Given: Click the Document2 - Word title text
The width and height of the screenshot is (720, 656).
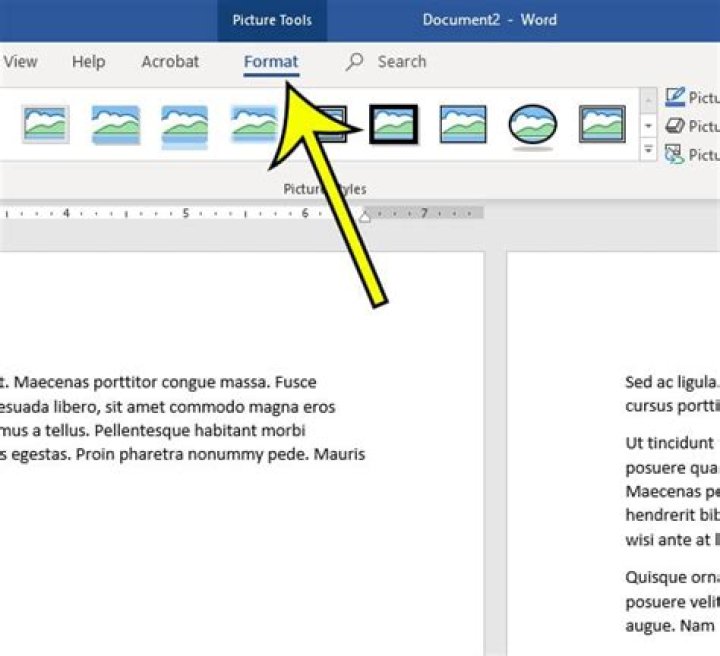Looking at the screenshot, I should click(489, 20).
